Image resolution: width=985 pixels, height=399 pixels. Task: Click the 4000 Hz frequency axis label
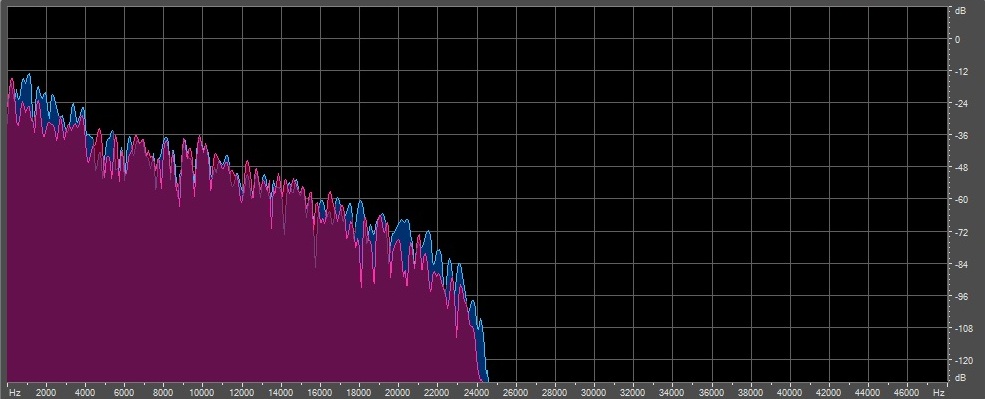coord(85,393)
